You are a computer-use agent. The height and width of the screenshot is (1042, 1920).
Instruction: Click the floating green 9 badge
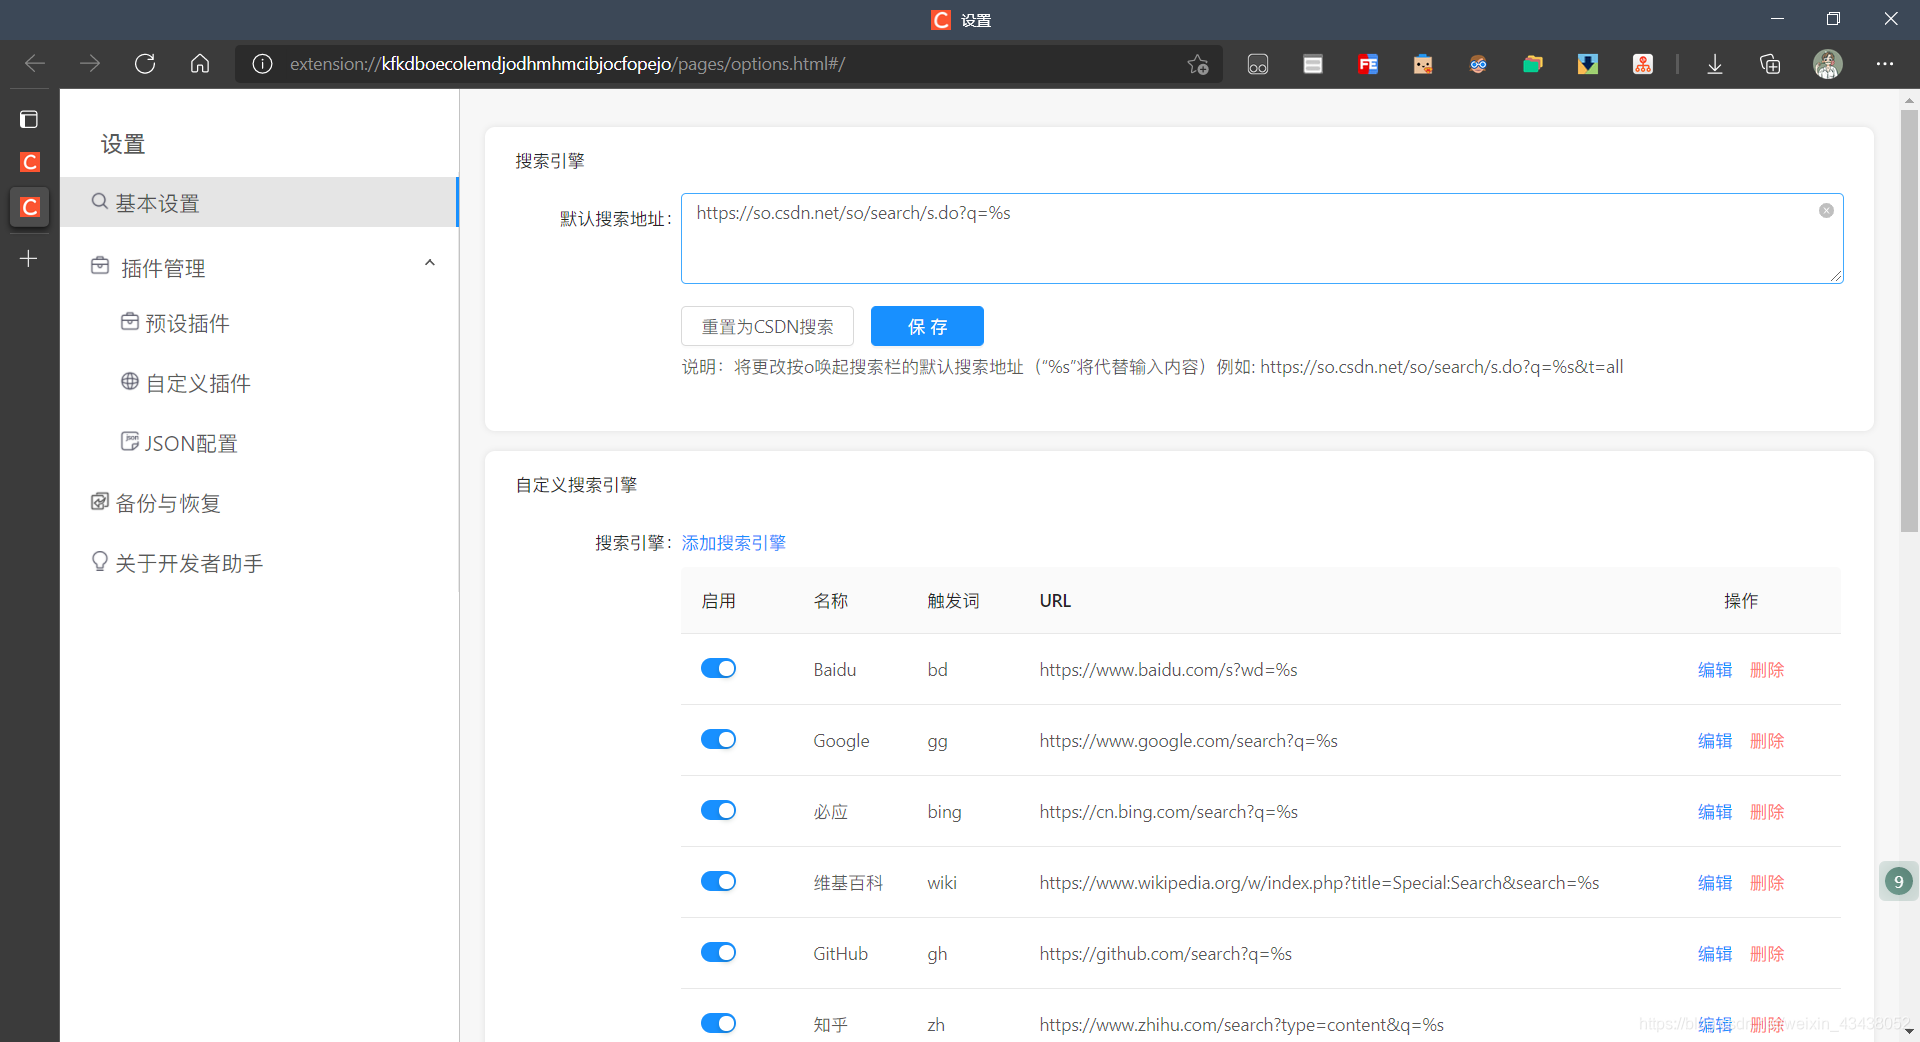pos(1898,881)
